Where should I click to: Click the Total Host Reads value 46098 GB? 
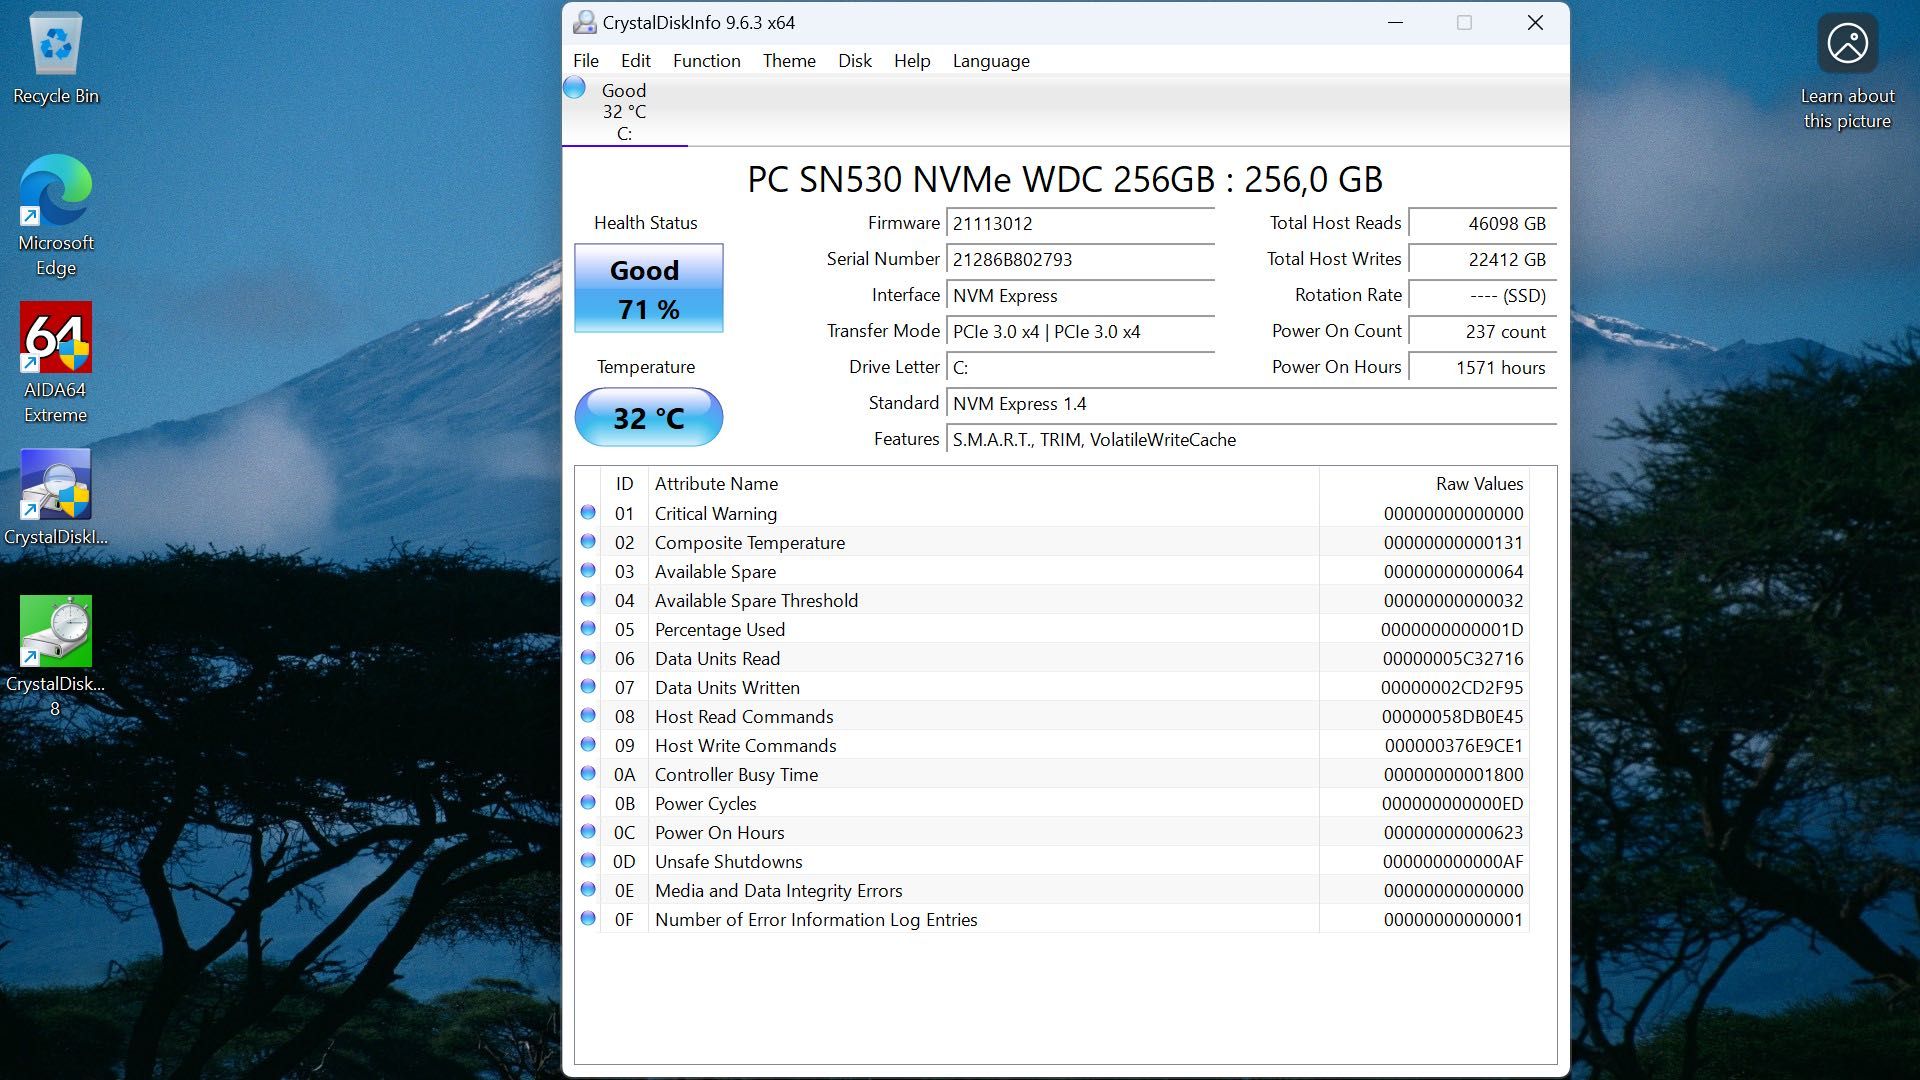[1482, 224]
